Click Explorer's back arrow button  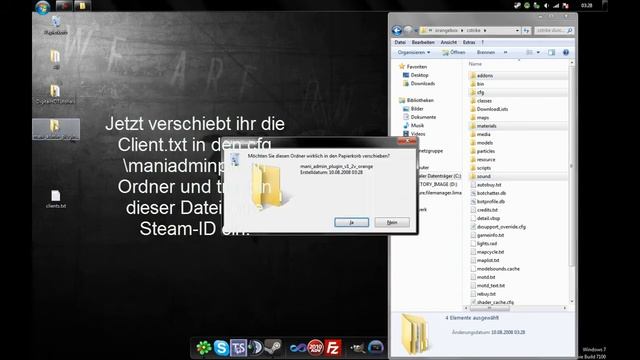pos(397,31)
